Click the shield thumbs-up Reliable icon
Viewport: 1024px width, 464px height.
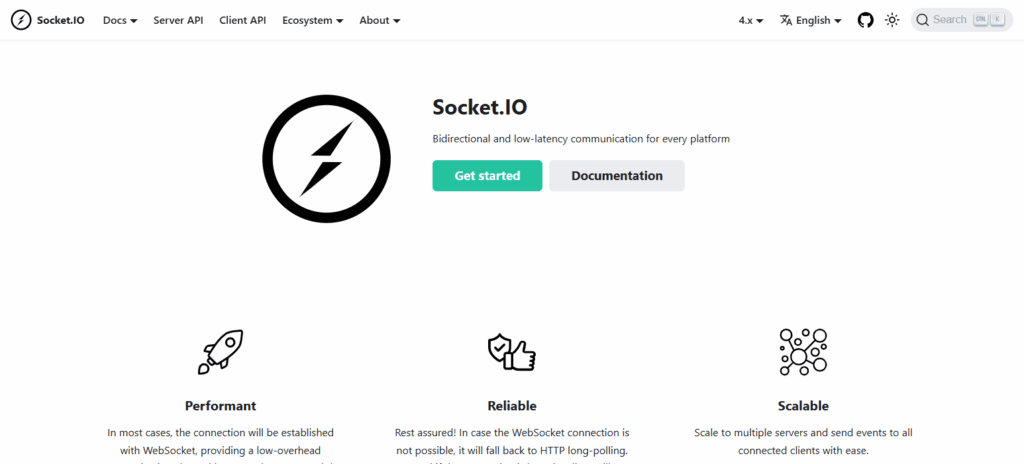click(512, 351)
